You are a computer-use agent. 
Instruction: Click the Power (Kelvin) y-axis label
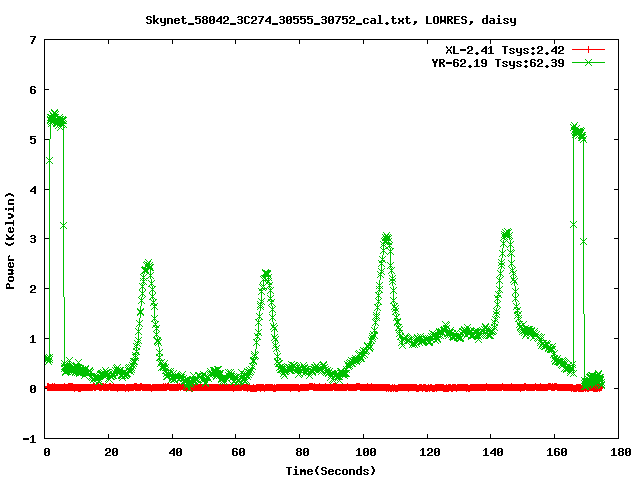(10, 241)
